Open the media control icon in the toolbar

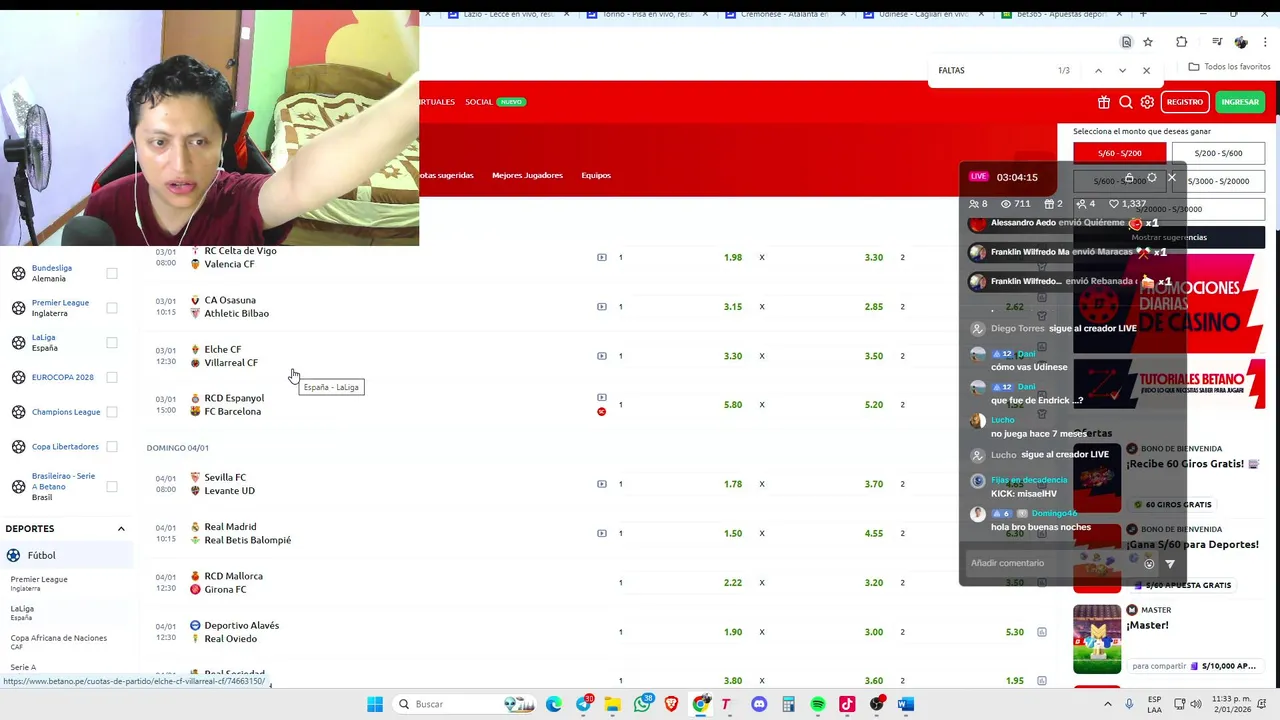[x=1217, y=42]
